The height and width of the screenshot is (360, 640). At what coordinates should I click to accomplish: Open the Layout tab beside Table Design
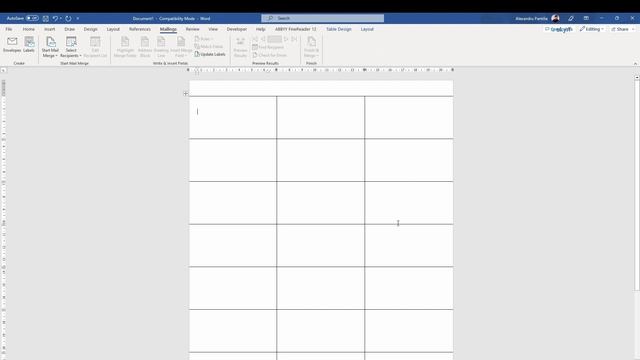367,29
